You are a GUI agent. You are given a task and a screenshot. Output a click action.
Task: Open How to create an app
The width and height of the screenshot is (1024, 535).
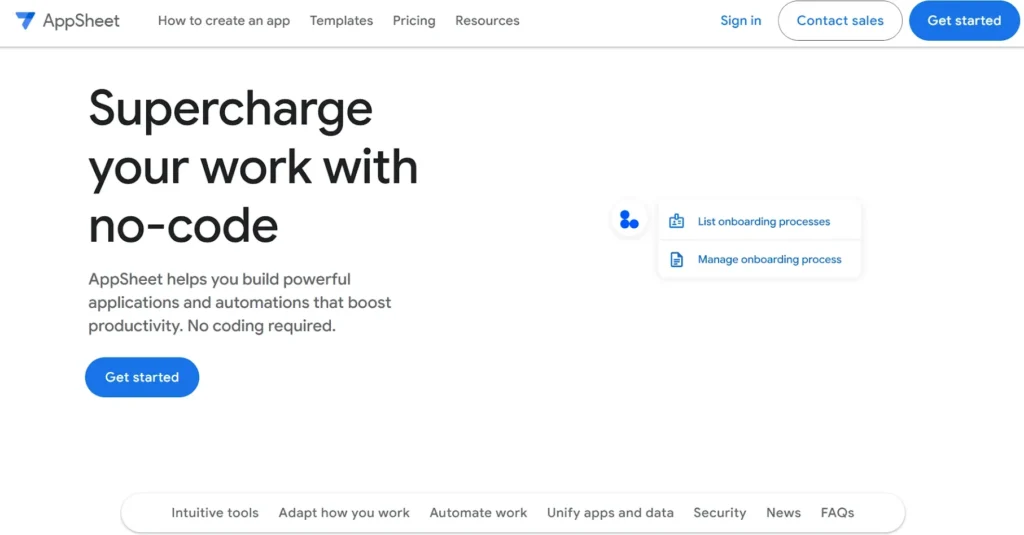(x=224, y=21)
